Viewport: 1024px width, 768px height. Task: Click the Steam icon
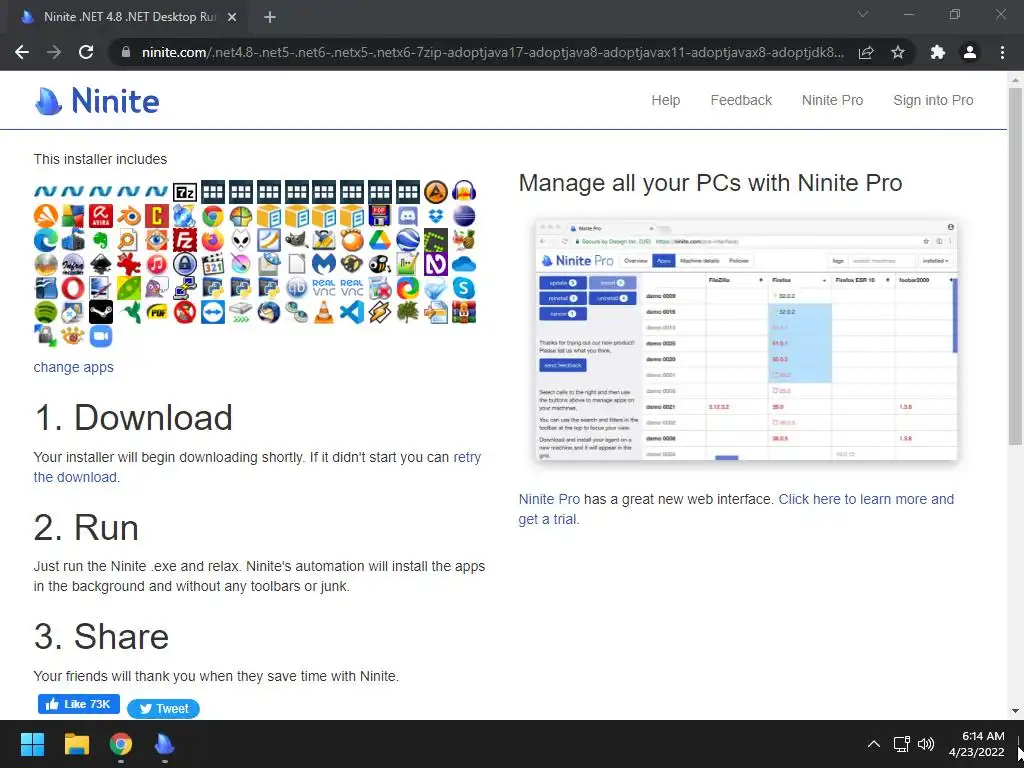(101, 312)
